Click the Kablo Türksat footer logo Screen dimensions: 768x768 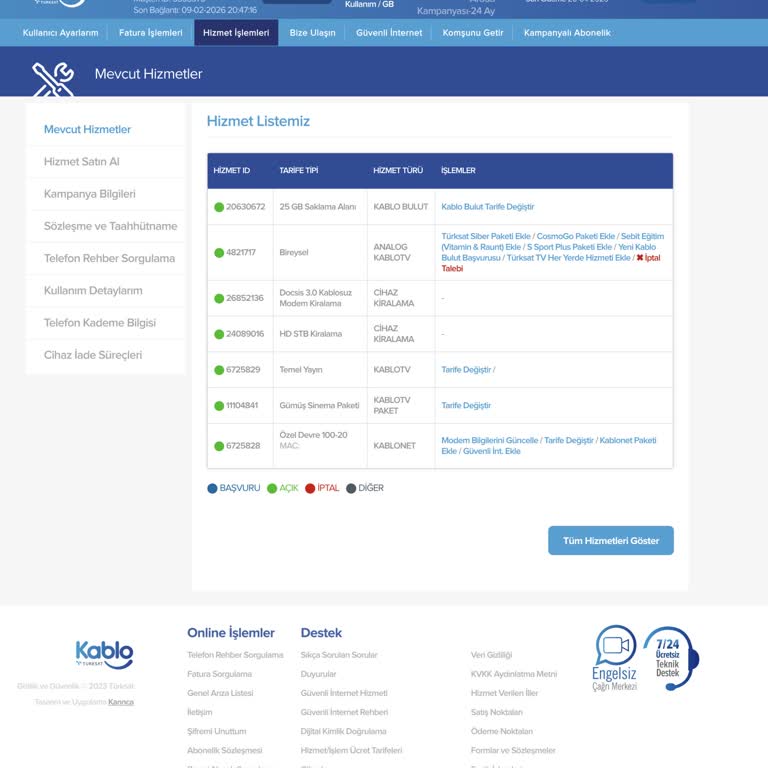pos(104,654)
